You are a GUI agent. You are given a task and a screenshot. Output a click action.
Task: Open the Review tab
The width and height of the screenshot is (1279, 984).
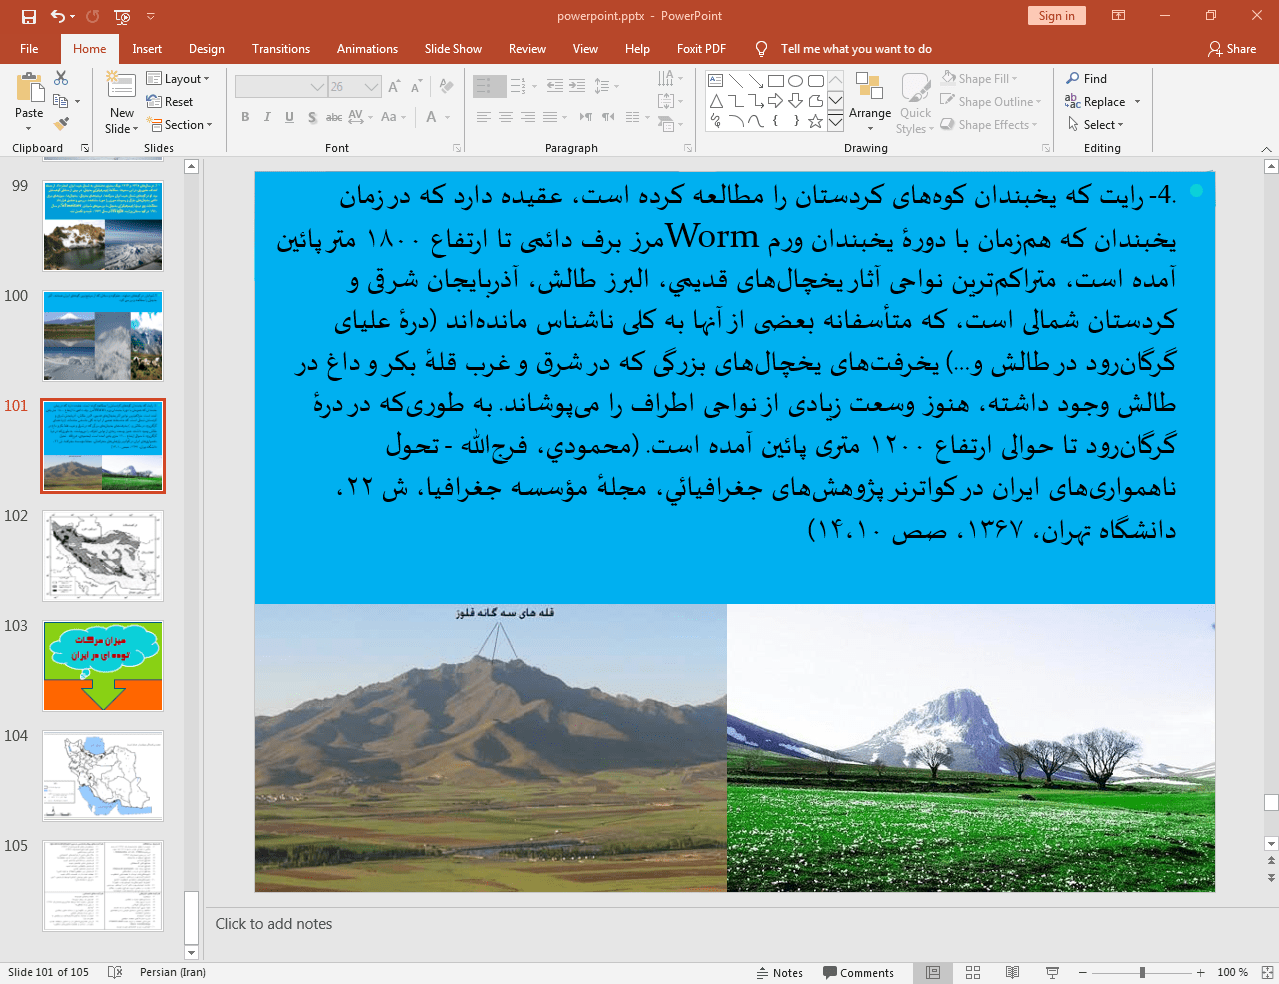tap(527, 49)
